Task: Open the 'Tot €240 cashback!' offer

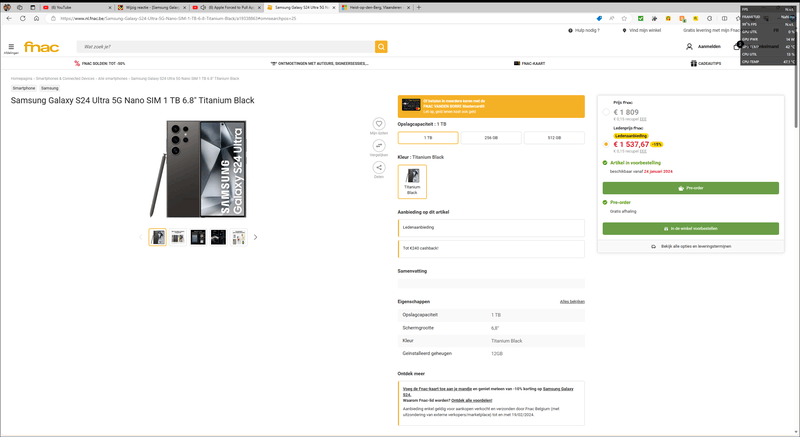Action: 491,248
